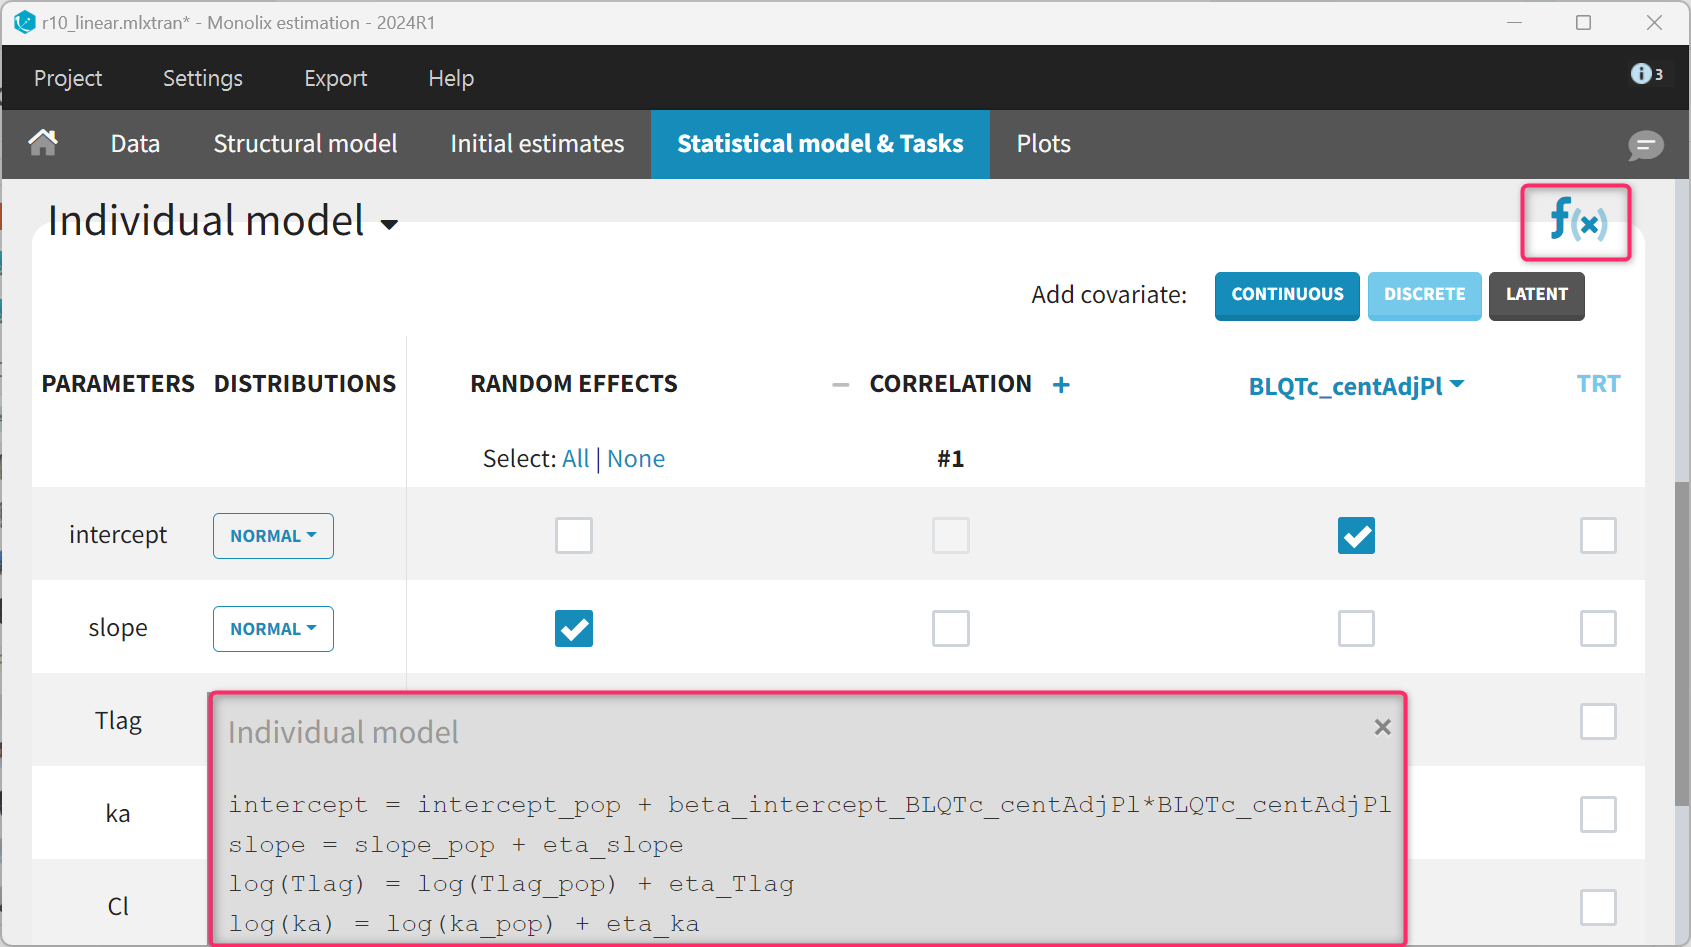Open the comments speech bubble icon
The image size is (1691, 947).
tap(1645, 145)
